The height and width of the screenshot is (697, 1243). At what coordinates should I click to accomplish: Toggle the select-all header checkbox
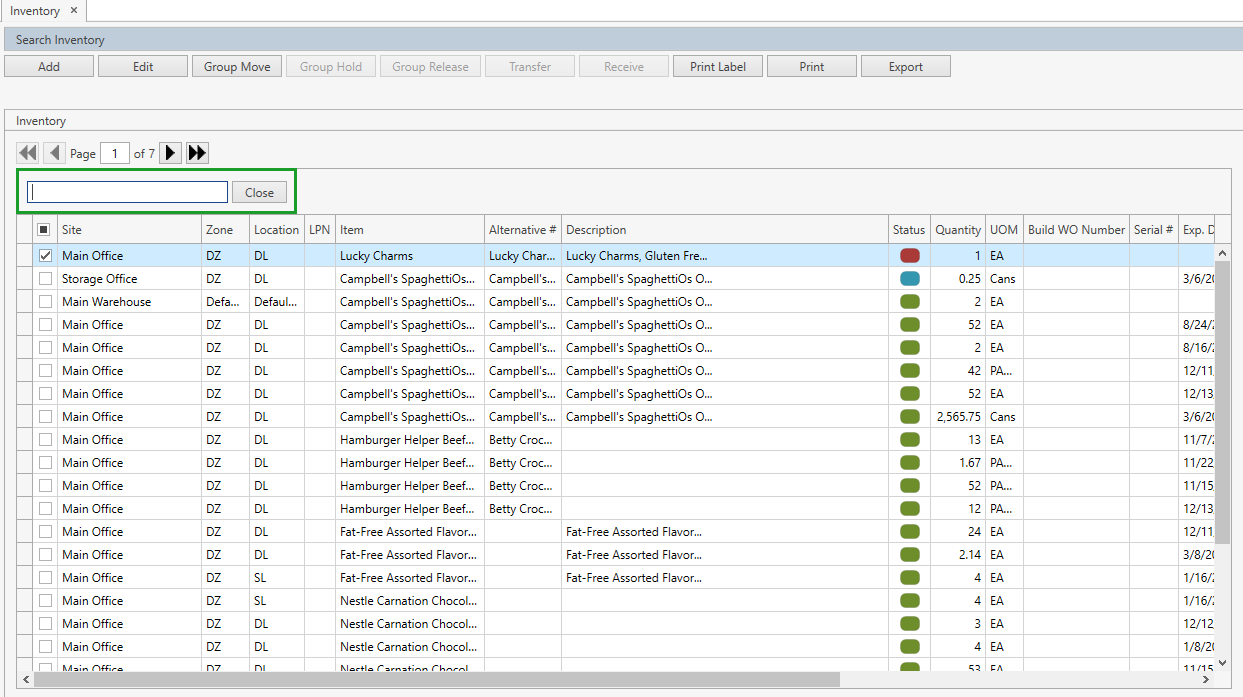(x=44, y=230)
